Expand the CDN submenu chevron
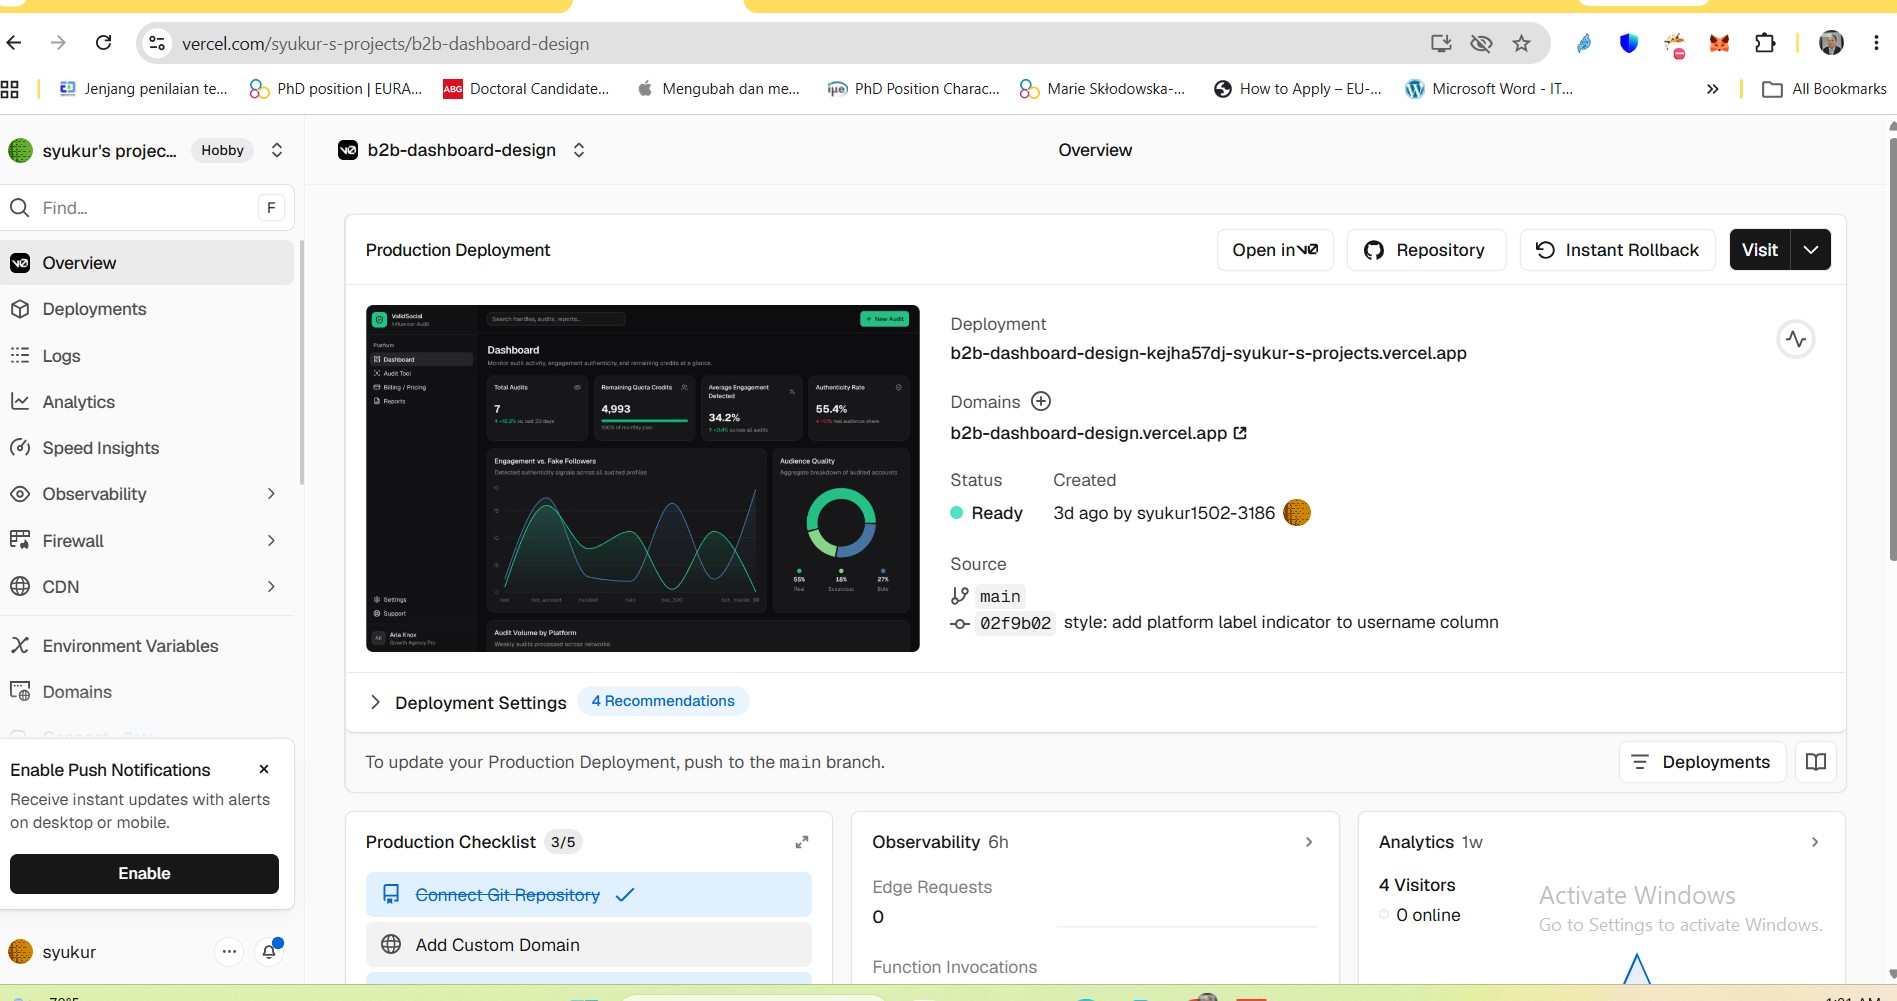The image size is (1897, 1001). pyautogui.click(x=271, y=587)
